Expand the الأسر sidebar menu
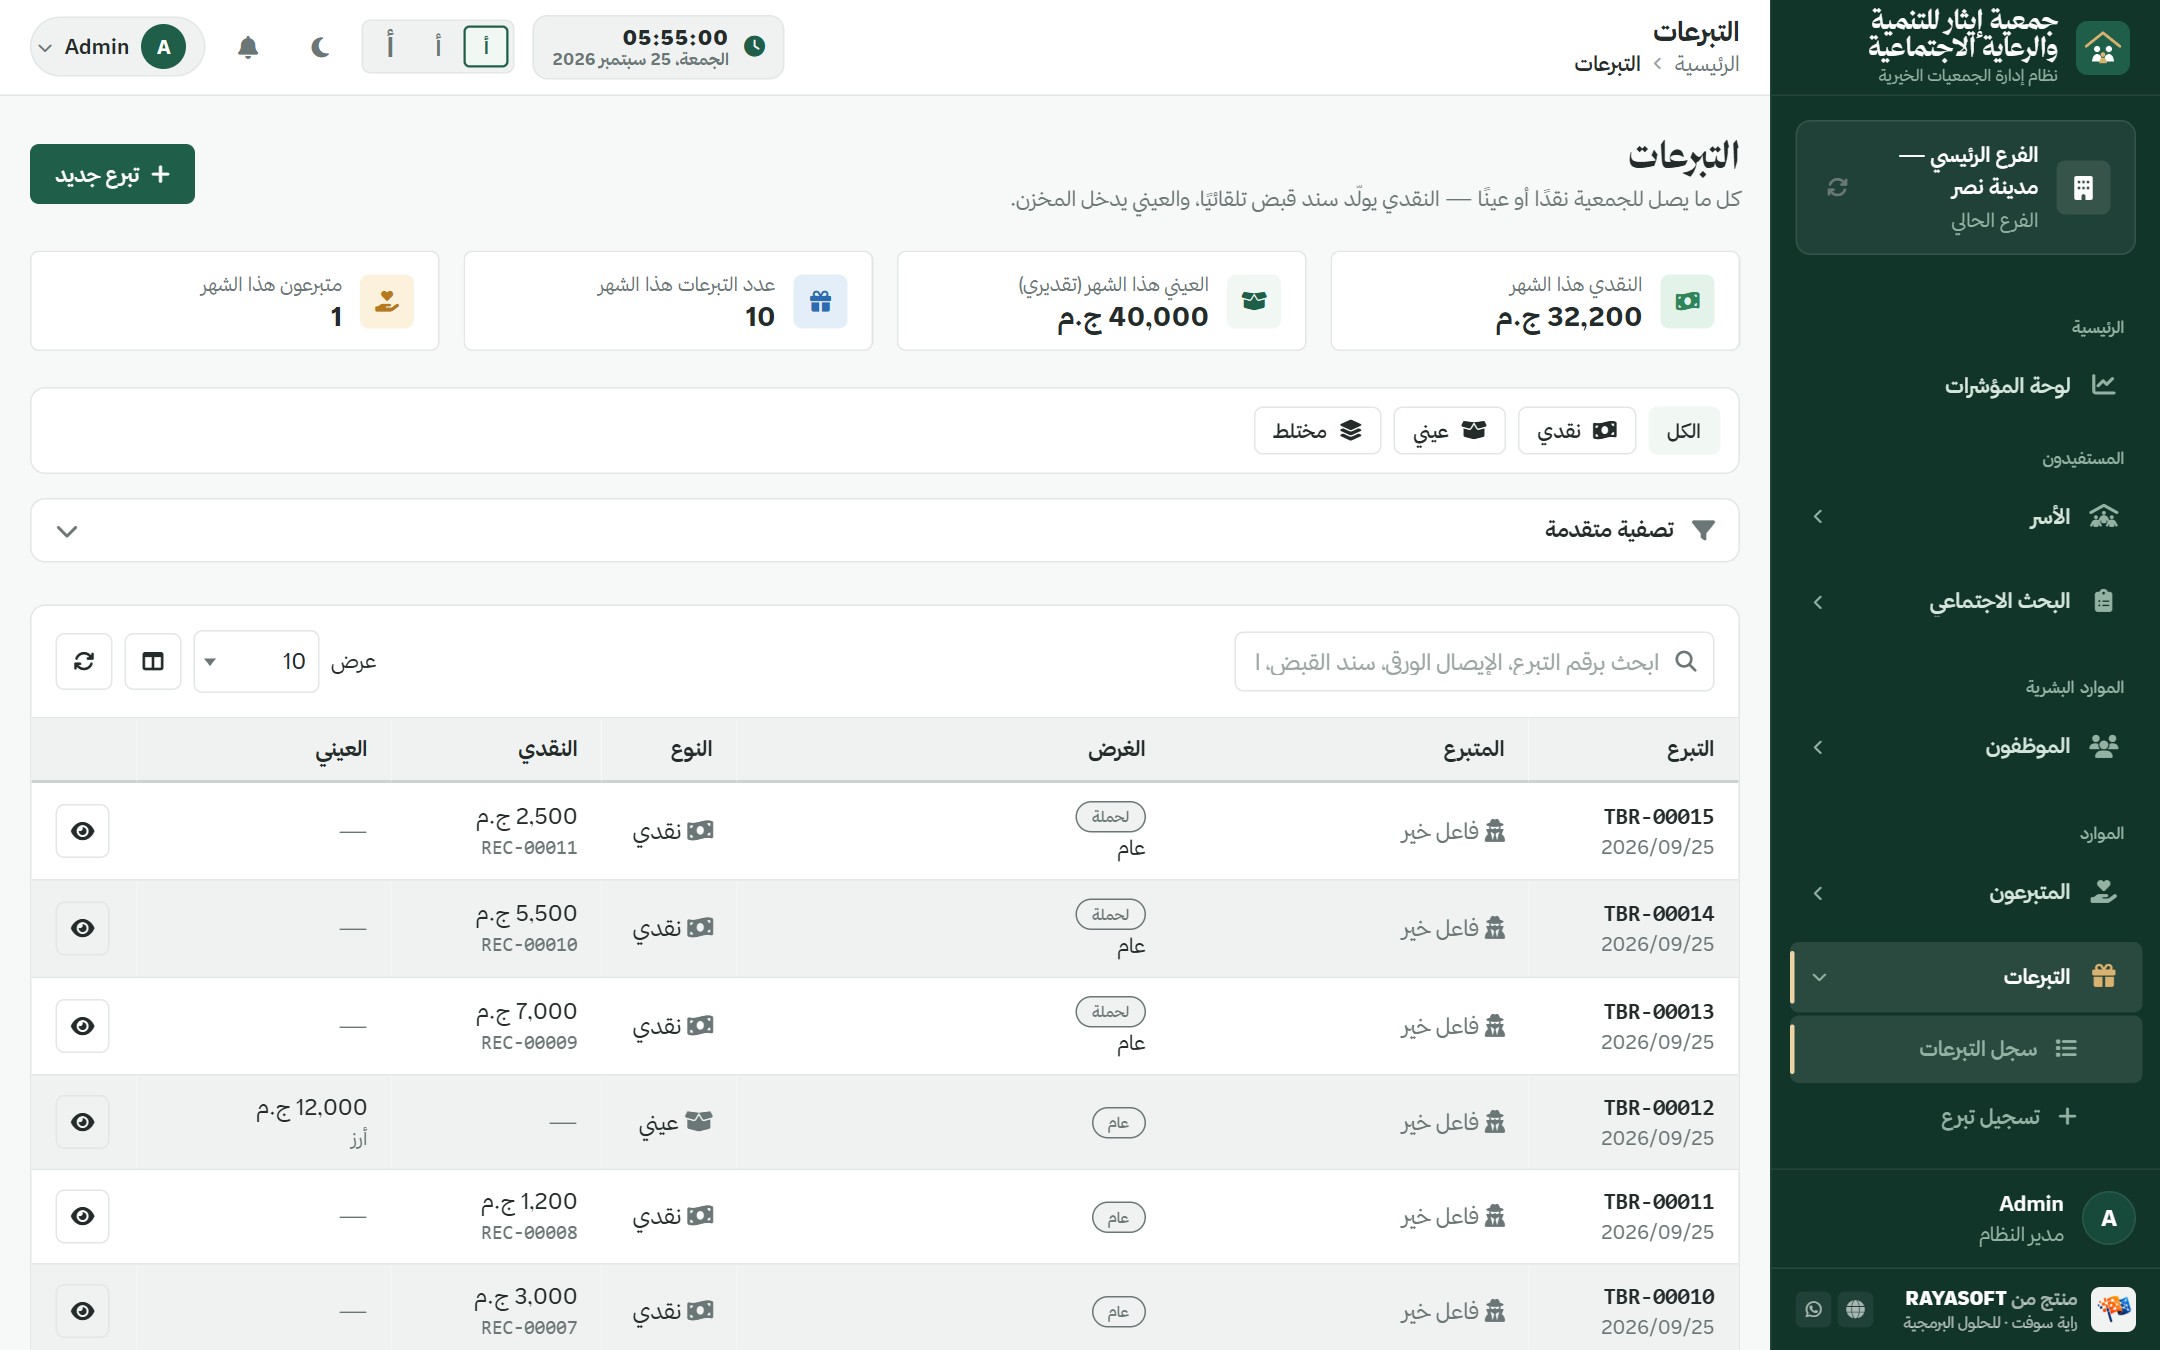Viewport: 2160px width, 1350px height. pyautogui.click(x=1965, y=516)
